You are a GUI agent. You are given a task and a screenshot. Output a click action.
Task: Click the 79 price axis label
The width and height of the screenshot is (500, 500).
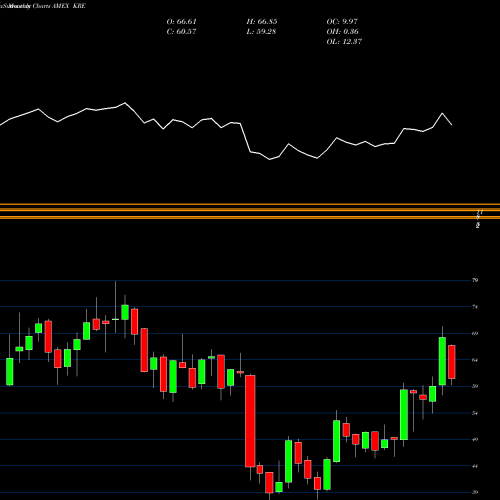(x=475, y=280)
